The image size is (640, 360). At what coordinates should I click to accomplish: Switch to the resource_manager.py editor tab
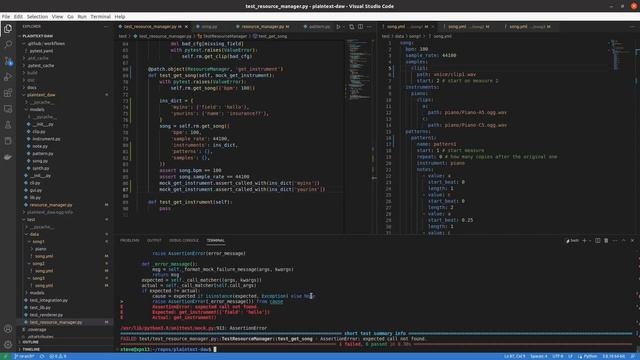[262, 27]
